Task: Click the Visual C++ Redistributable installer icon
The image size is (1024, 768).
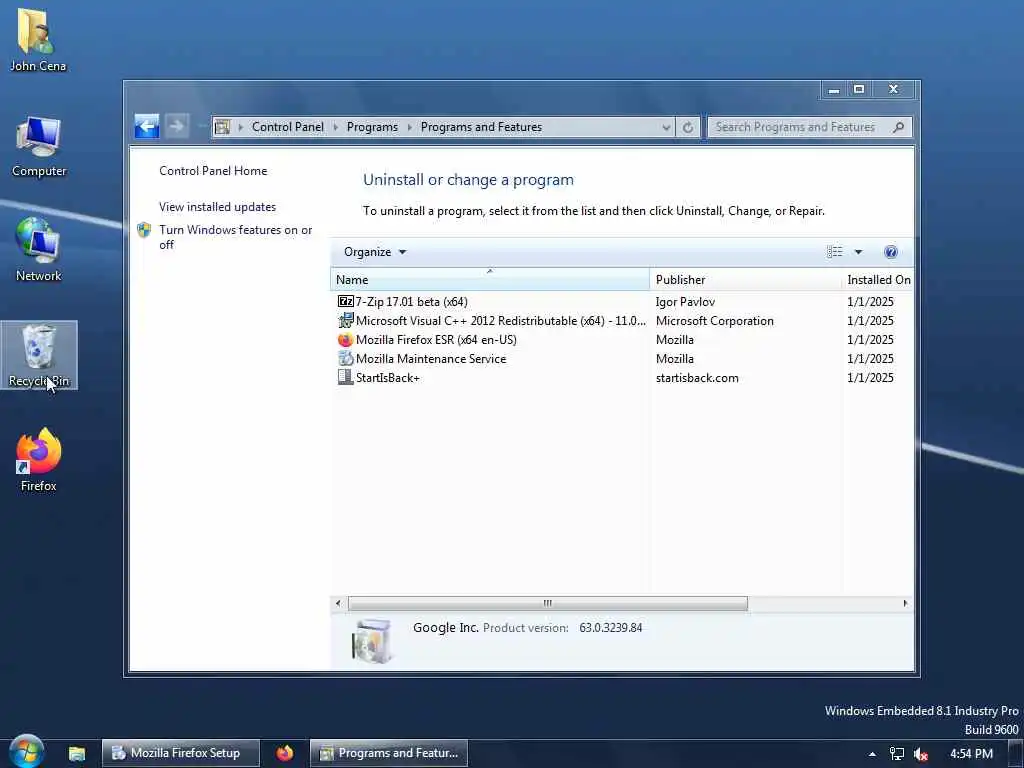Action: coord(345,320)
